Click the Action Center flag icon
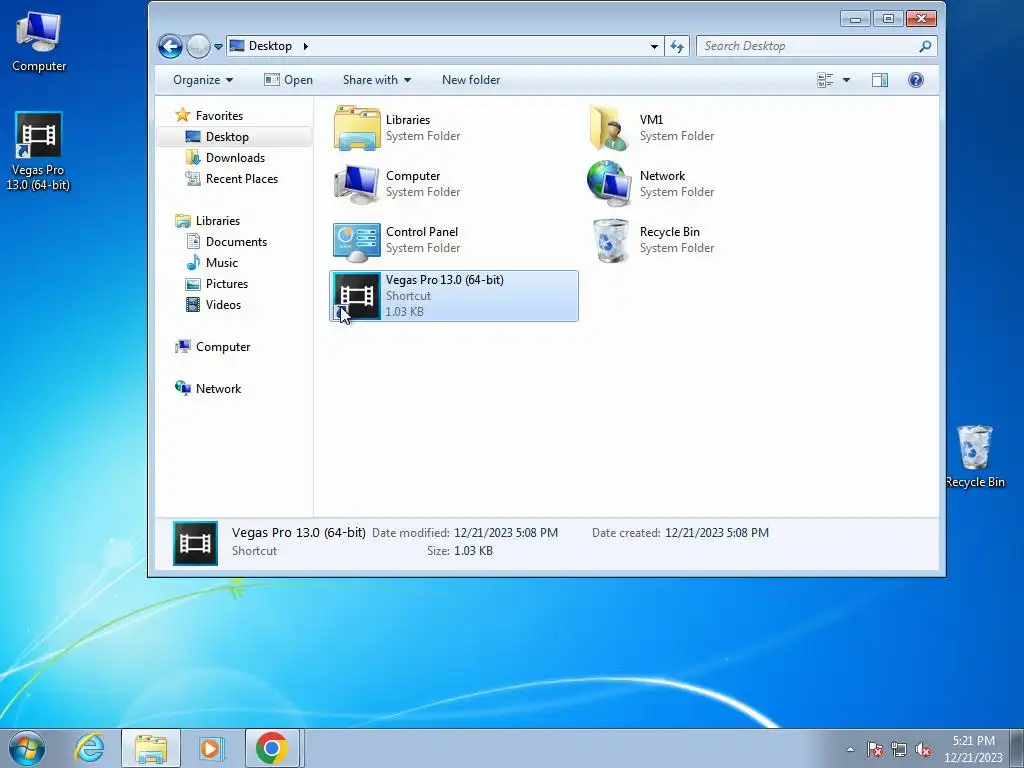 tap(875, 749)
